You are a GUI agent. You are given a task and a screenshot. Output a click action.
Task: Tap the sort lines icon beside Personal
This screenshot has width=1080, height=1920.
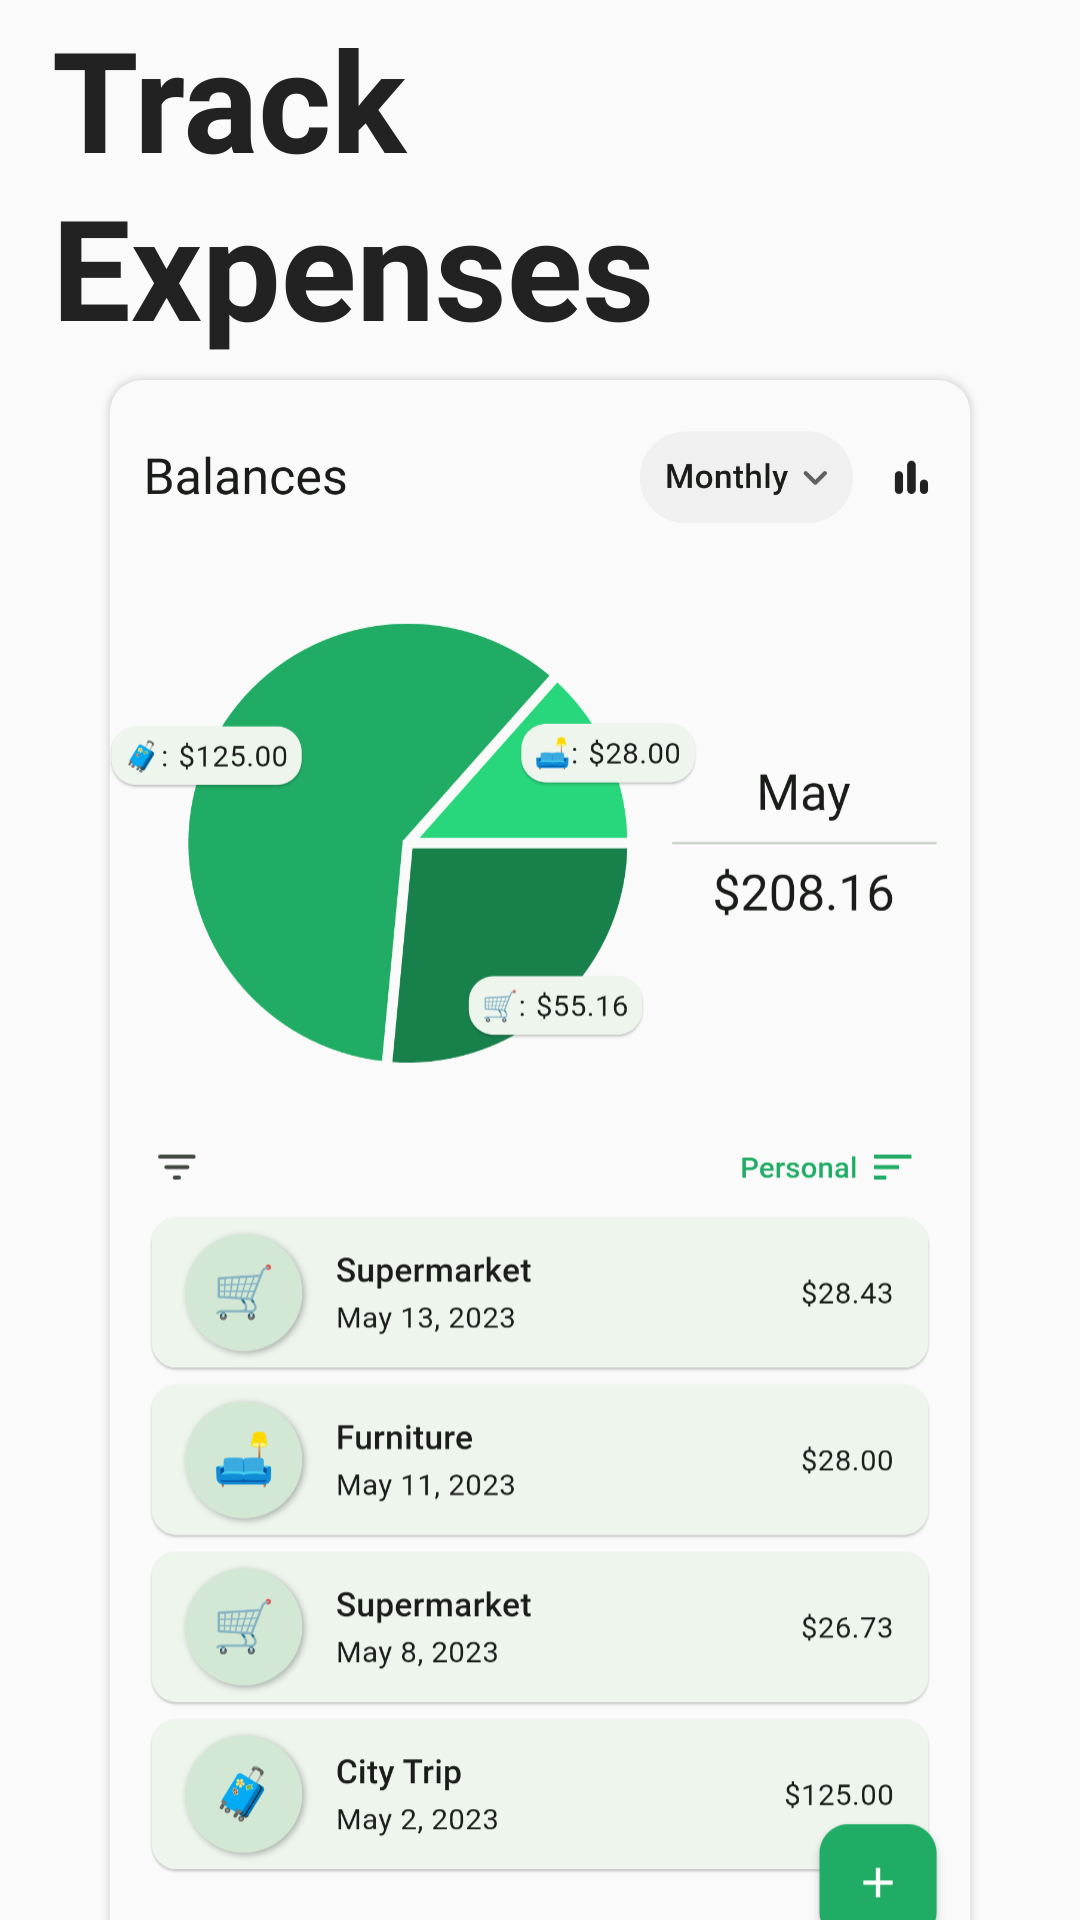(892, 1167)
